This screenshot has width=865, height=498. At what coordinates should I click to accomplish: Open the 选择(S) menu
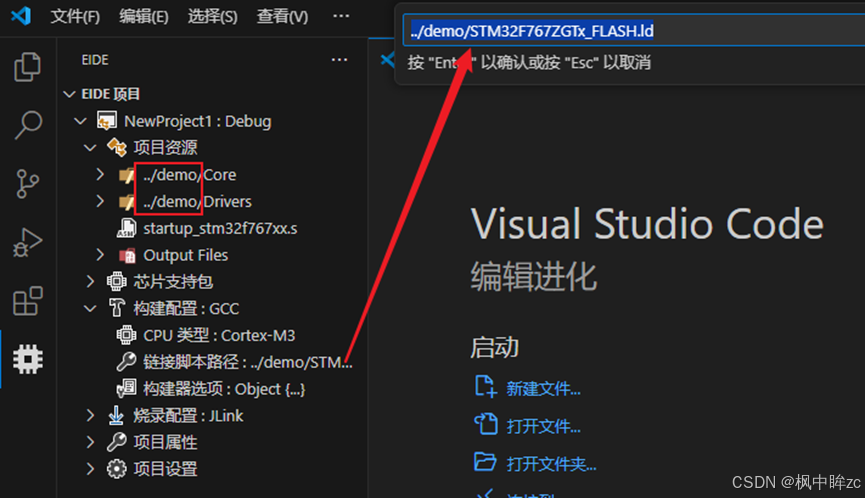click(212, 17)
